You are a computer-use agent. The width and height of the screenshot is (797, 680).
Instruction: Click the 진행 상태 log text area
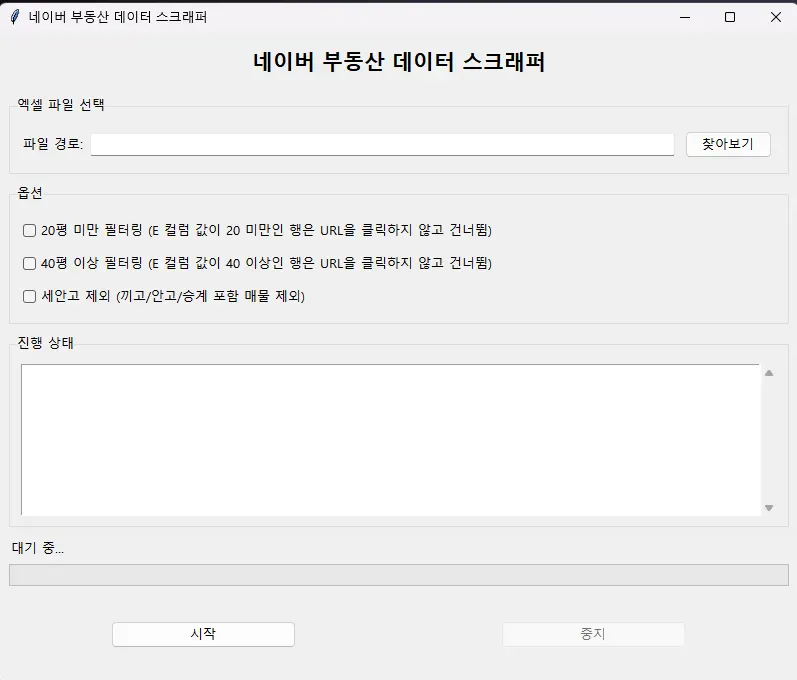[390, 440]
